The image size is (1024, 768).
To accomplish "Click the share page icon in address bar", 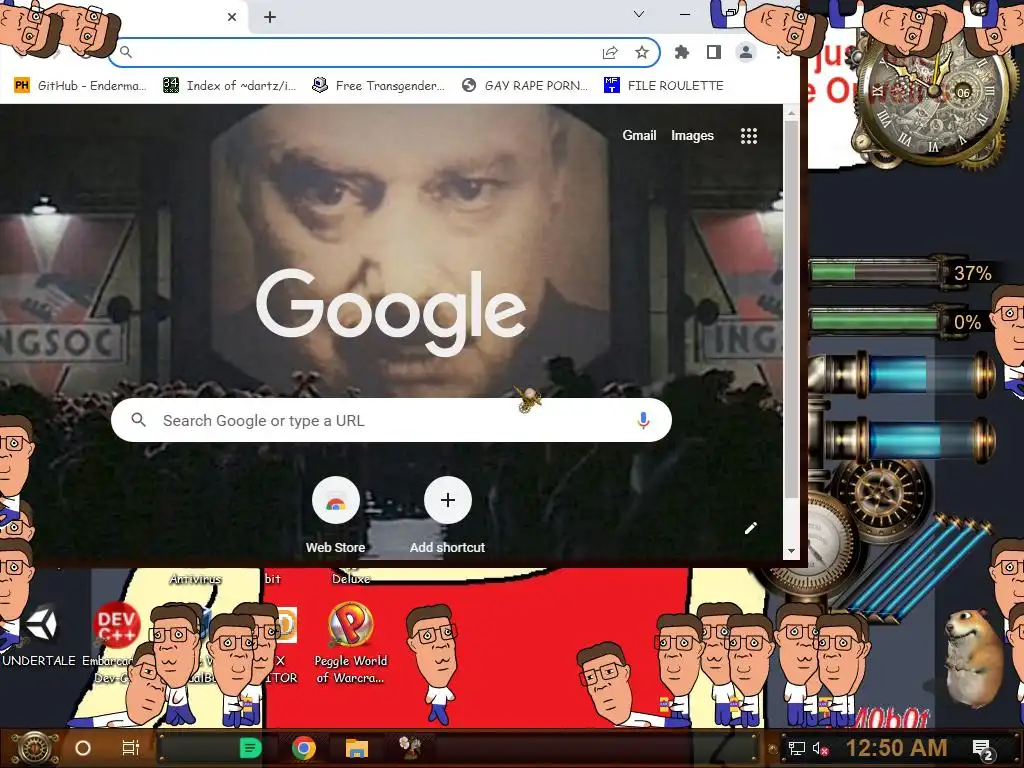I will pyautogui.click(x=610, y=52).
